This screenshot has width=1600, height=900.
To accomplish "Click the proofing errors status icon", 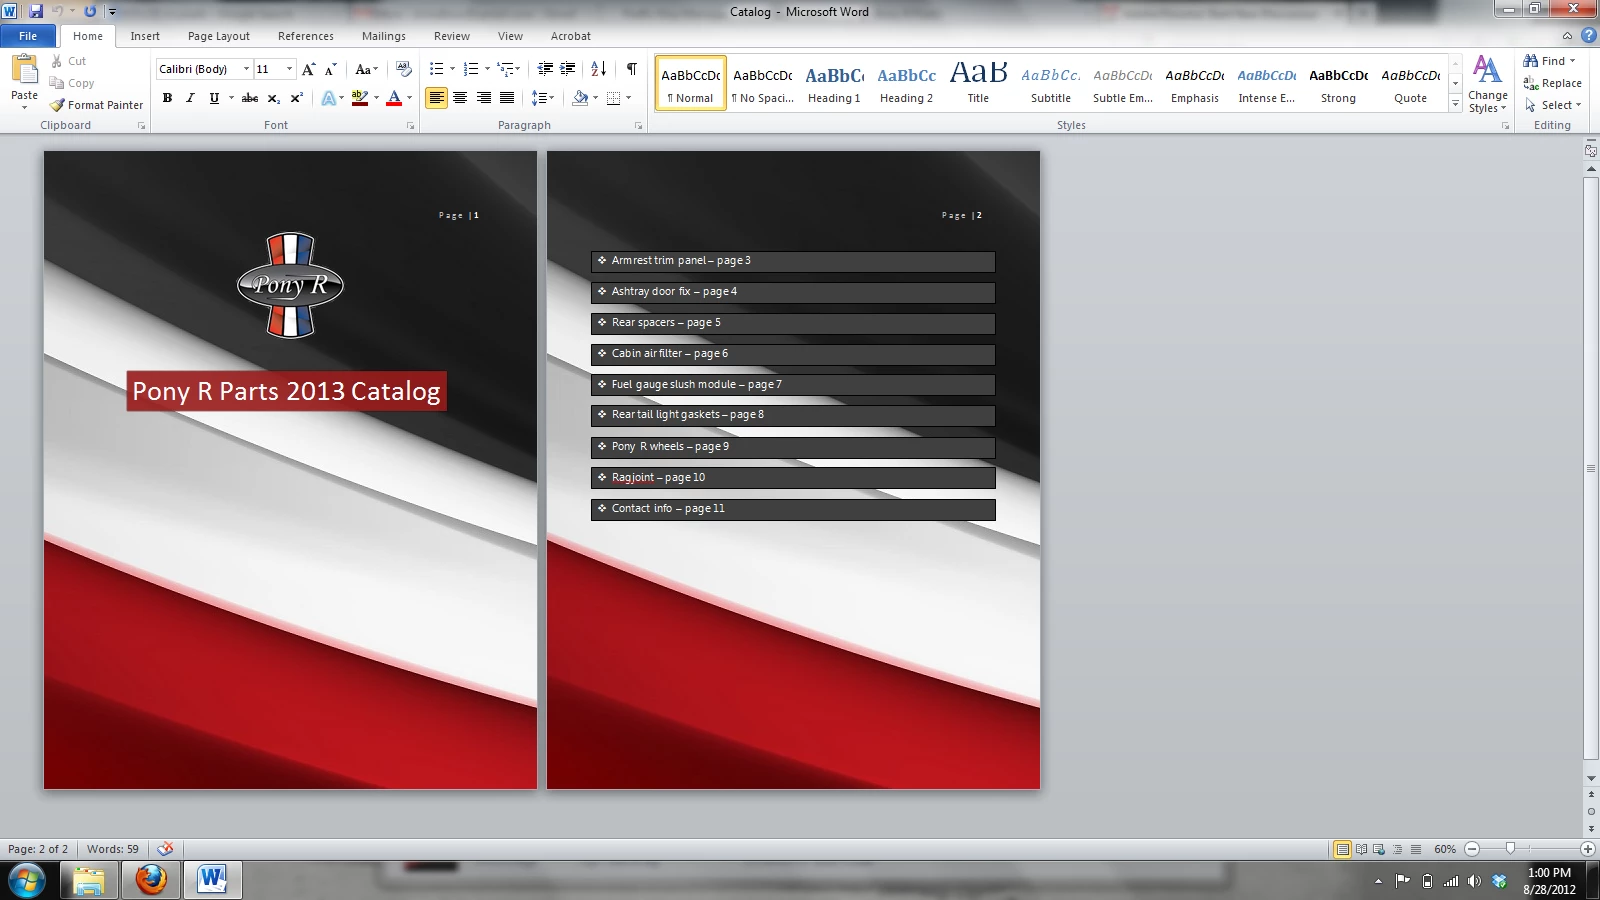I will click(x=165, y=849).
